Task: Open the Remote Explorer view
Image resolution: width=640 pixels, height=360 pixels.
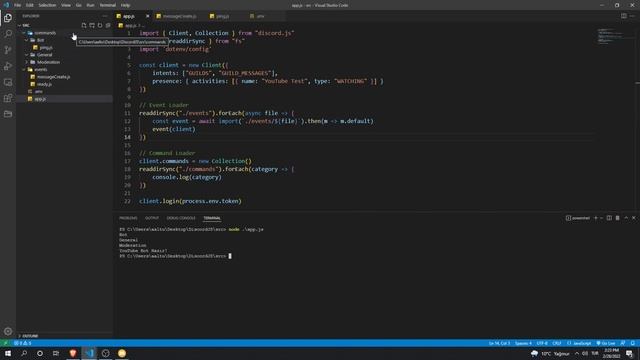Action: coord(8,82)
